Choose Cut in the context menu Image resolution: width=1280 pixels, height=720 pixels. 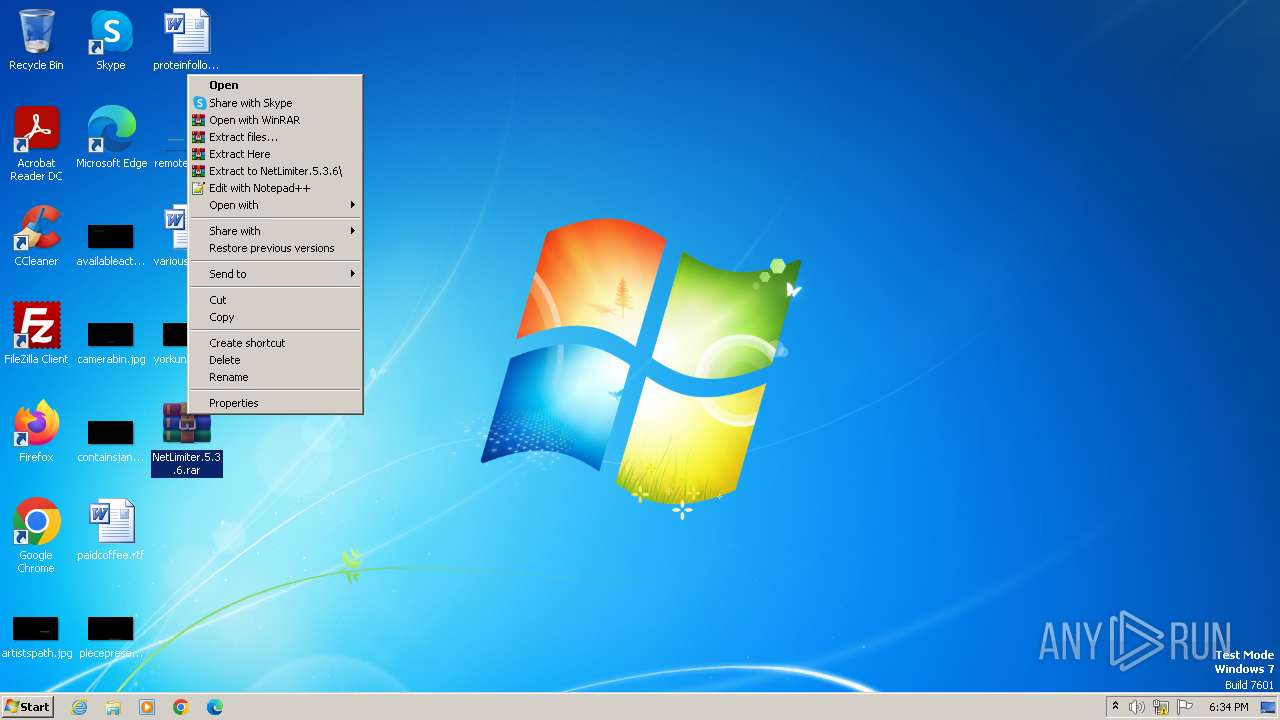[x=275, y=300]
